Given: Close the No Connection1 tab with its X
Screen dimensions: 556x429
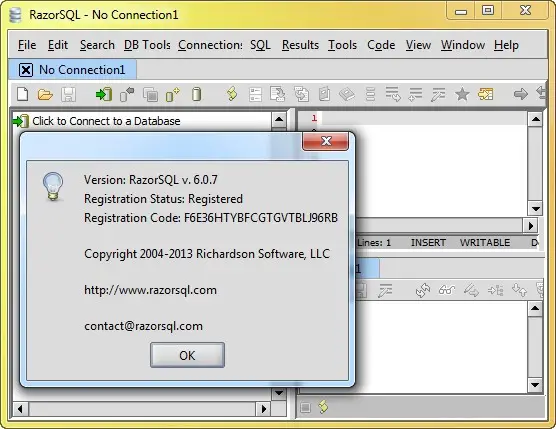Looking at the screenshot, I should 26,70.
